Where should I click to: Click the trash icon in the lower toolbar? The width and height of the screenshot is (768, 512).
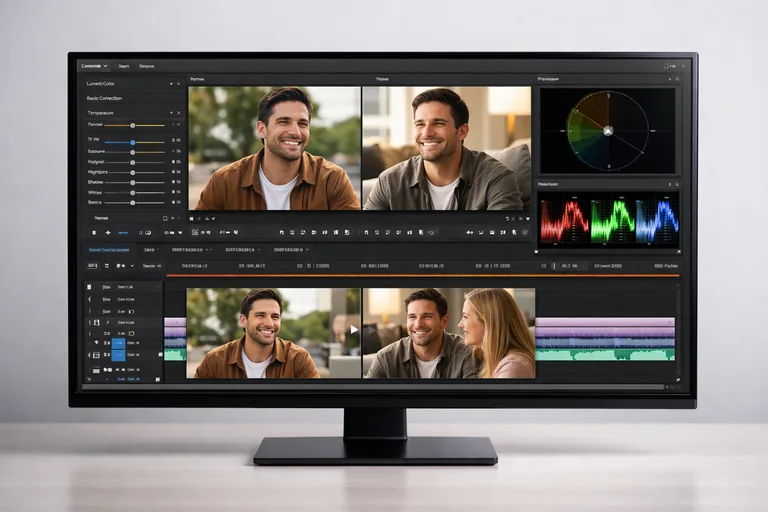pos(94,232)
